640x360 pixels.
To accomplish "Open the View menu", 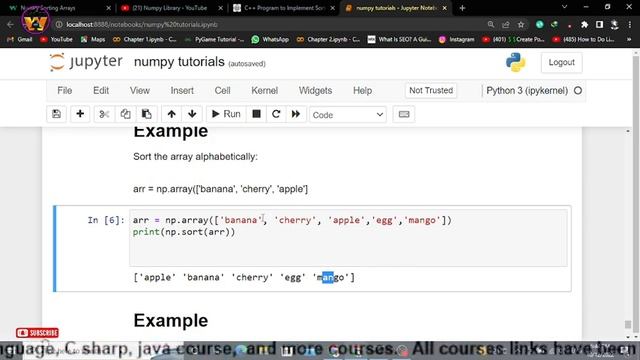I will point(140,91).
